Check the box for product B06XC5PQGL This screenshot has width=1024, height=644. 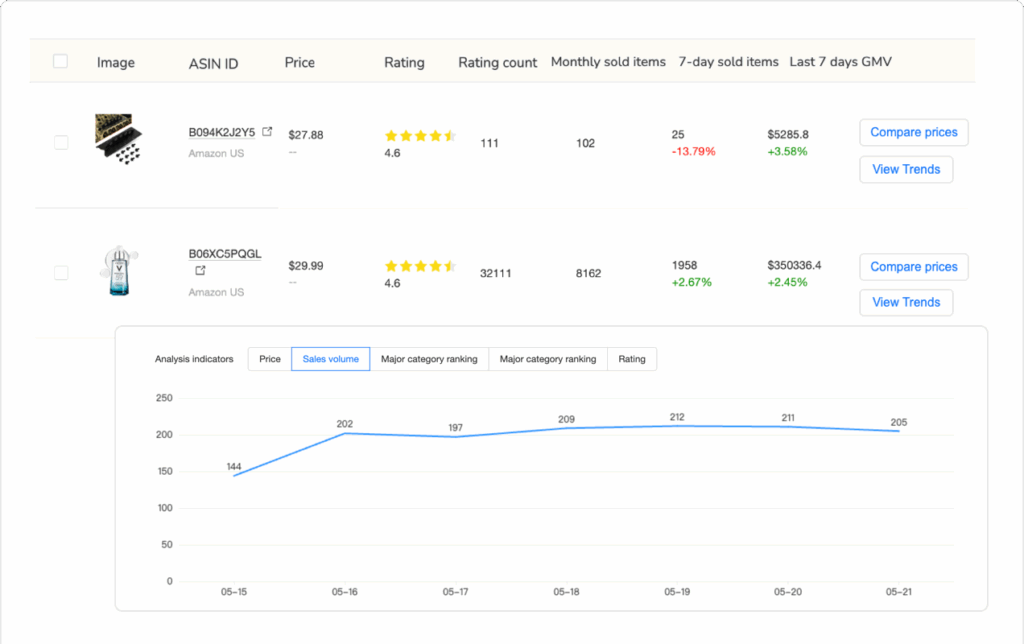click(61, 273)
